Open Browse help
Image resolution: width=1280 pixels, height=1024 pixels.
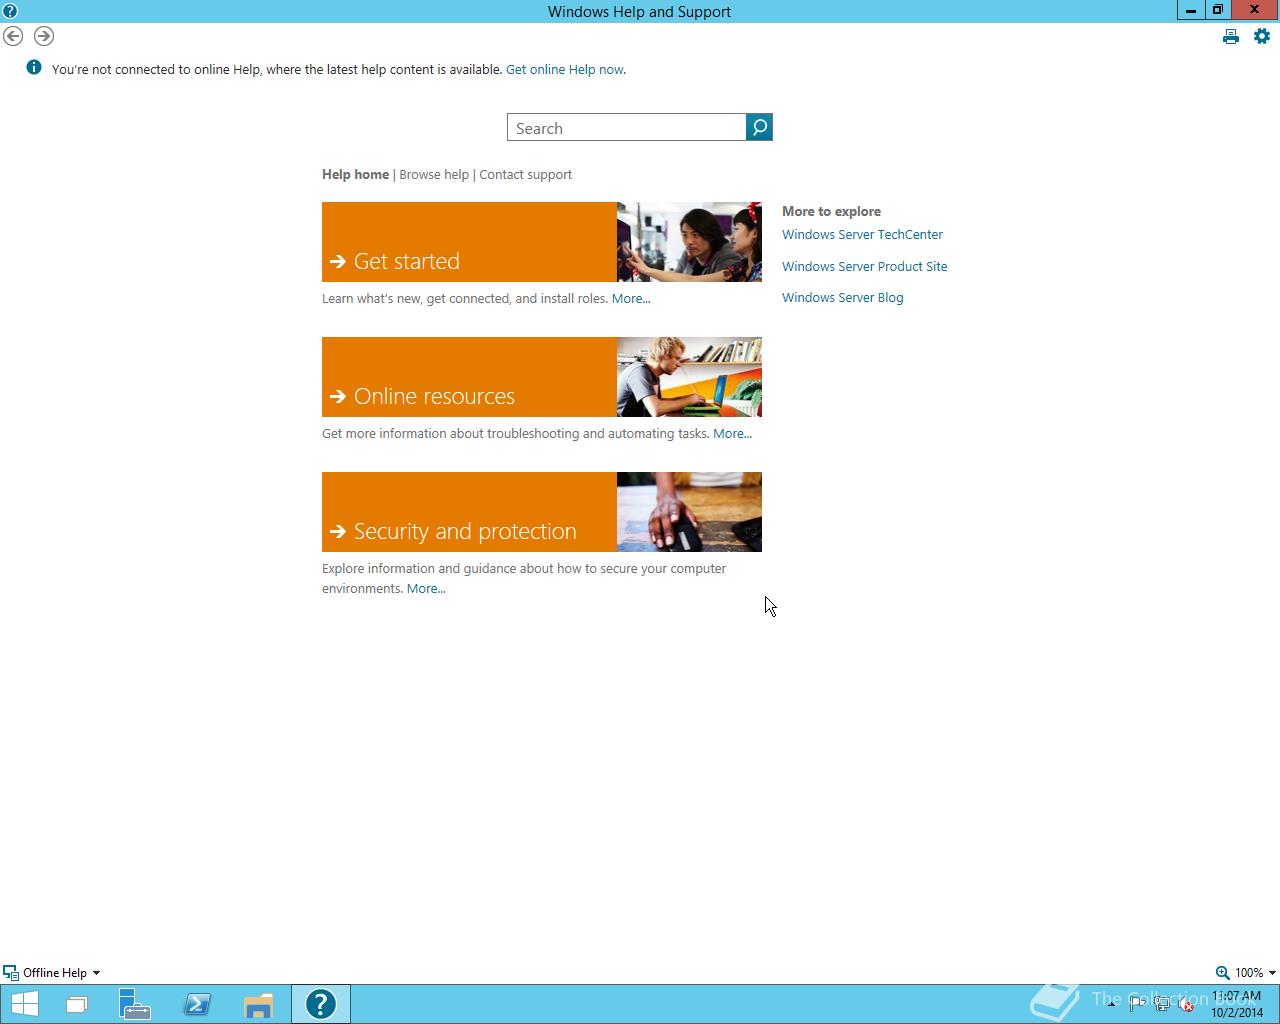pyautogui.click(x=434, y=174)
